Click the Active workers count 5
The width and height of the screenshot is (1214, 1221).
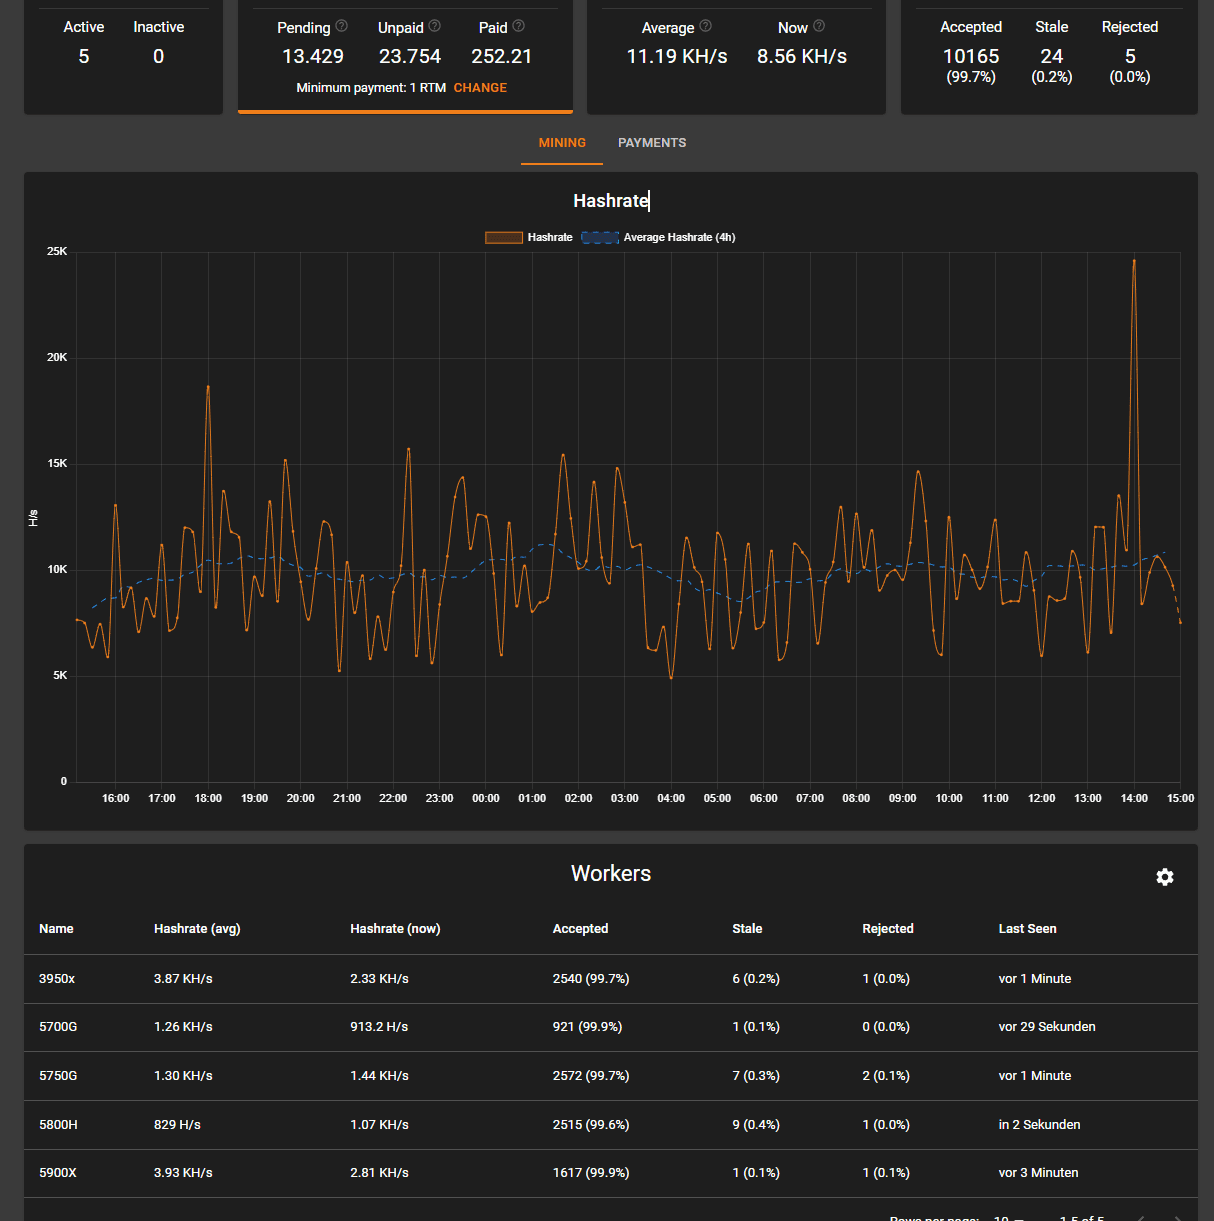tap(84, 57)
